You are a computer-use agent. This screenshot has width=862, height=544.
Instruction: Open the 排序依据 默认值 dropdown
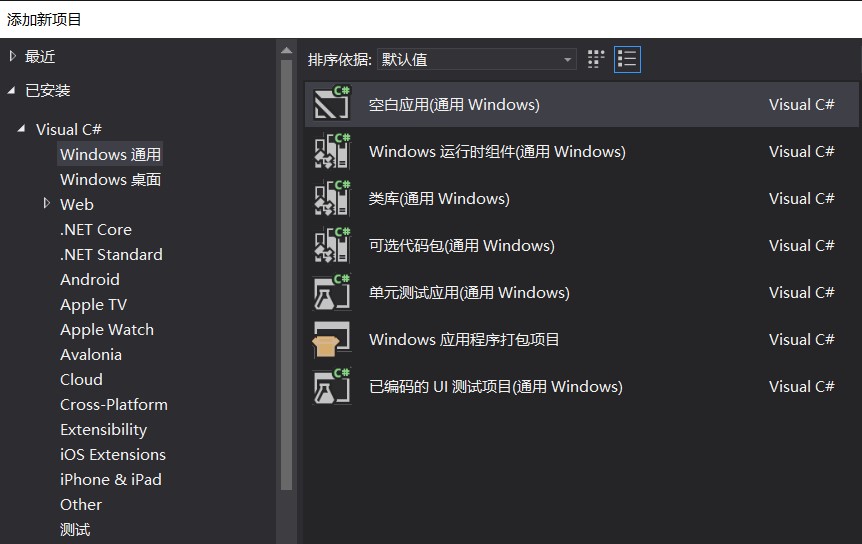477,59
